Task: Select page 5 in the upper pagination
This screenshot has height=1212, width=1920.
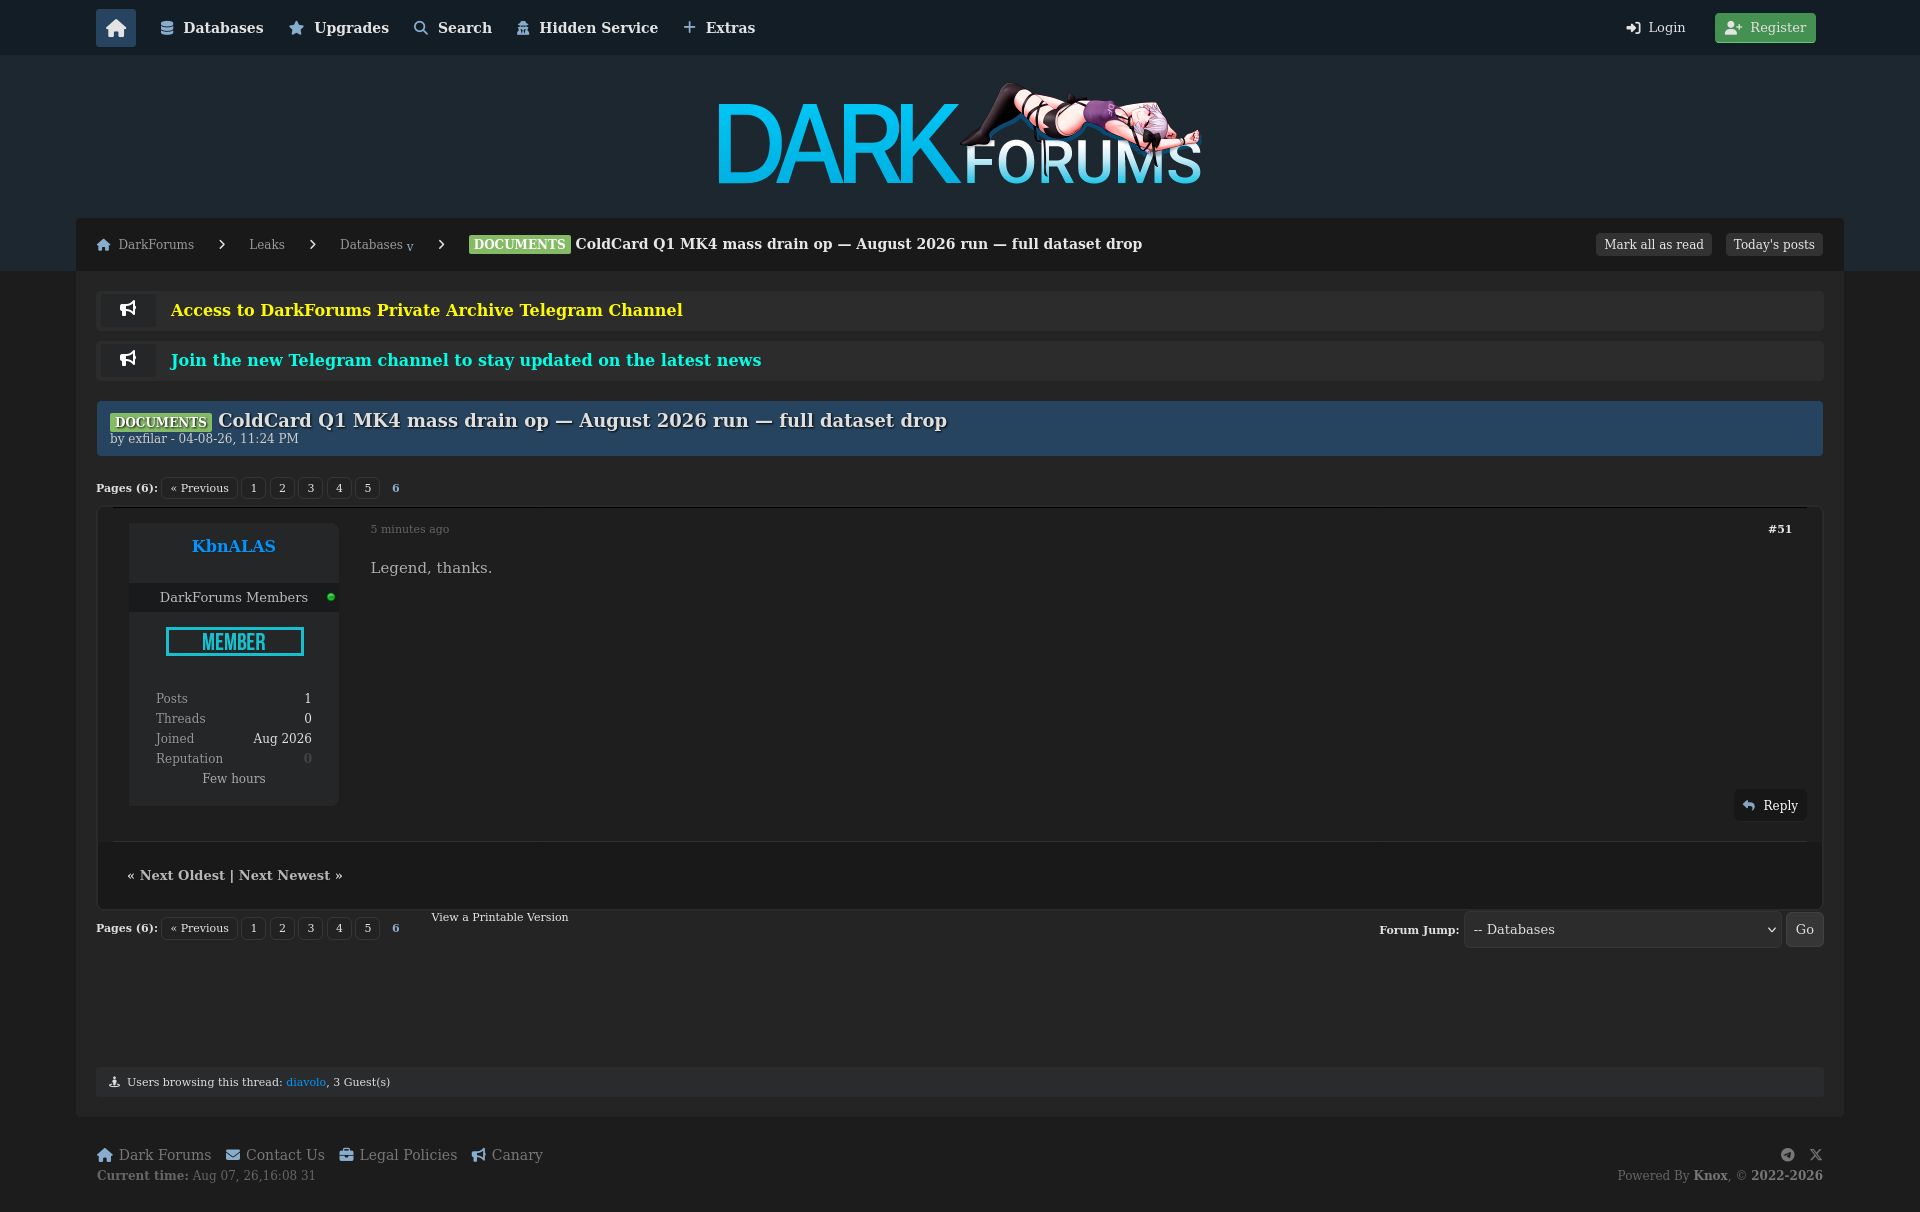Action: pos(368,488)
